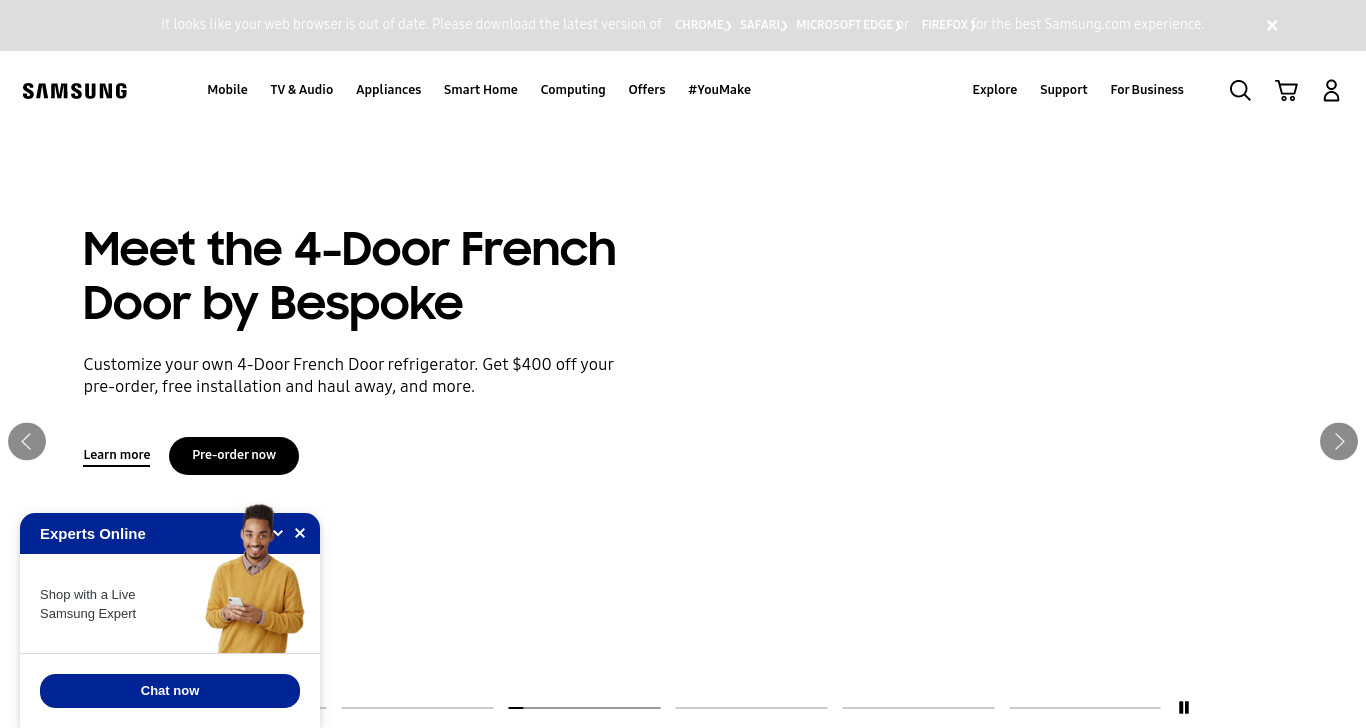Go to previous carousel slide
The height and width of the screenshot is (728, 1366).
coord(27,441)
